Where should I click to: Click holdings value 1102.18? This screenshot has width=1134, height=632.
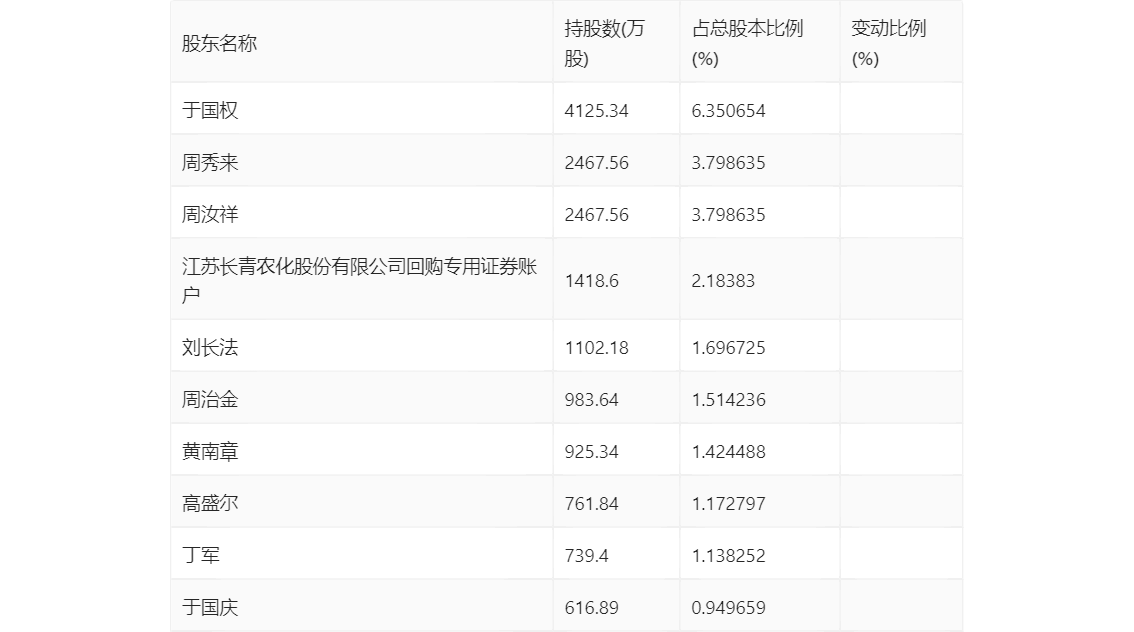pyautogui.click(x=597, y=348)
